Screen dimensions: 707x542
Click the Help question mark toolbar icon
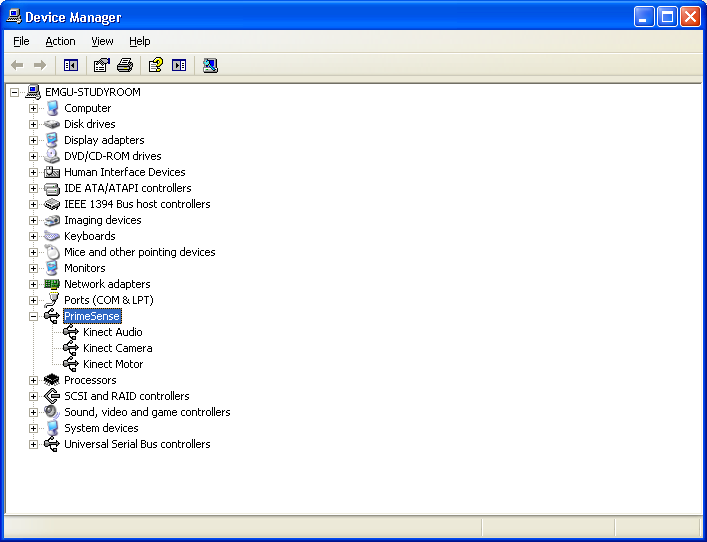coord(156,65)
